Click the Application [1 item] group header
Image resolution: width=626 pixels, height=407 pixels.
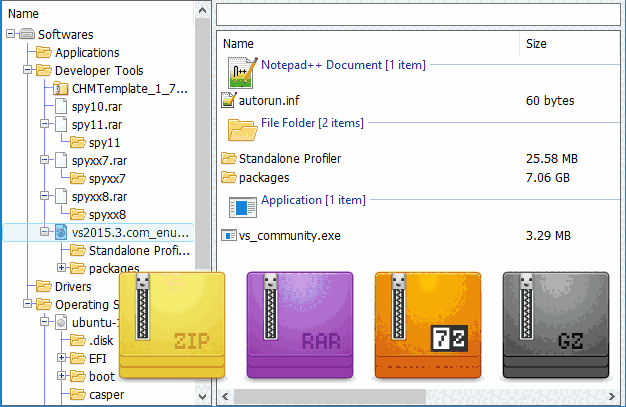[313, 200]
